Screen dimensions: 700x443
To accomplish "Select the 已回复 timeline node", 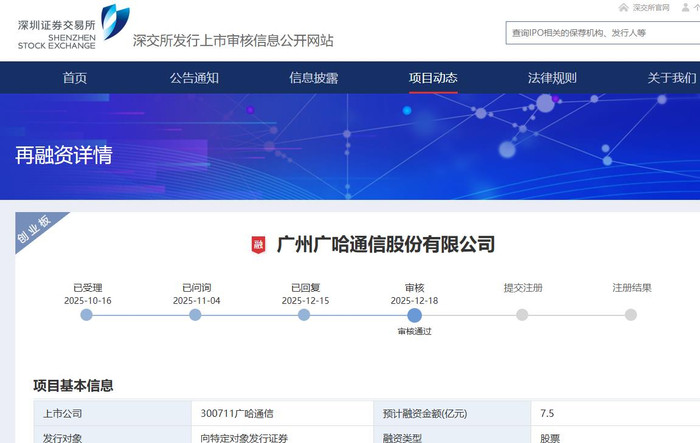I will (x=304, y=315).
